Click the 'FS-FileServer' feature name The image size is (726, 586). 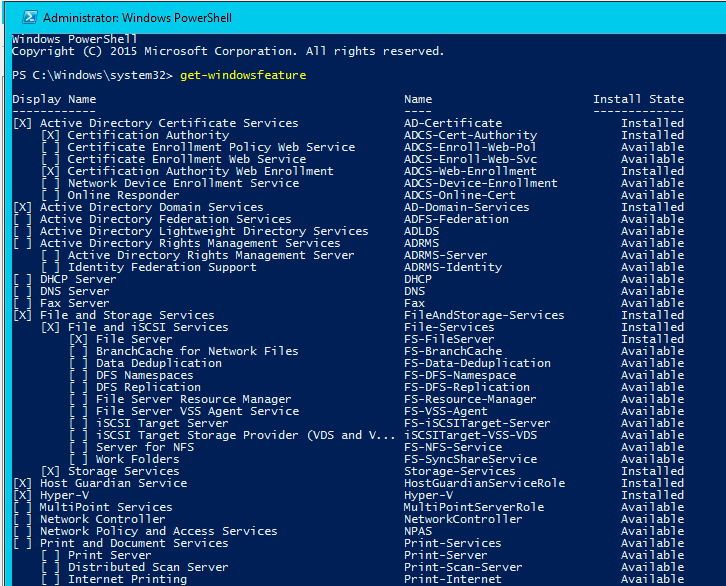point(449,339)
